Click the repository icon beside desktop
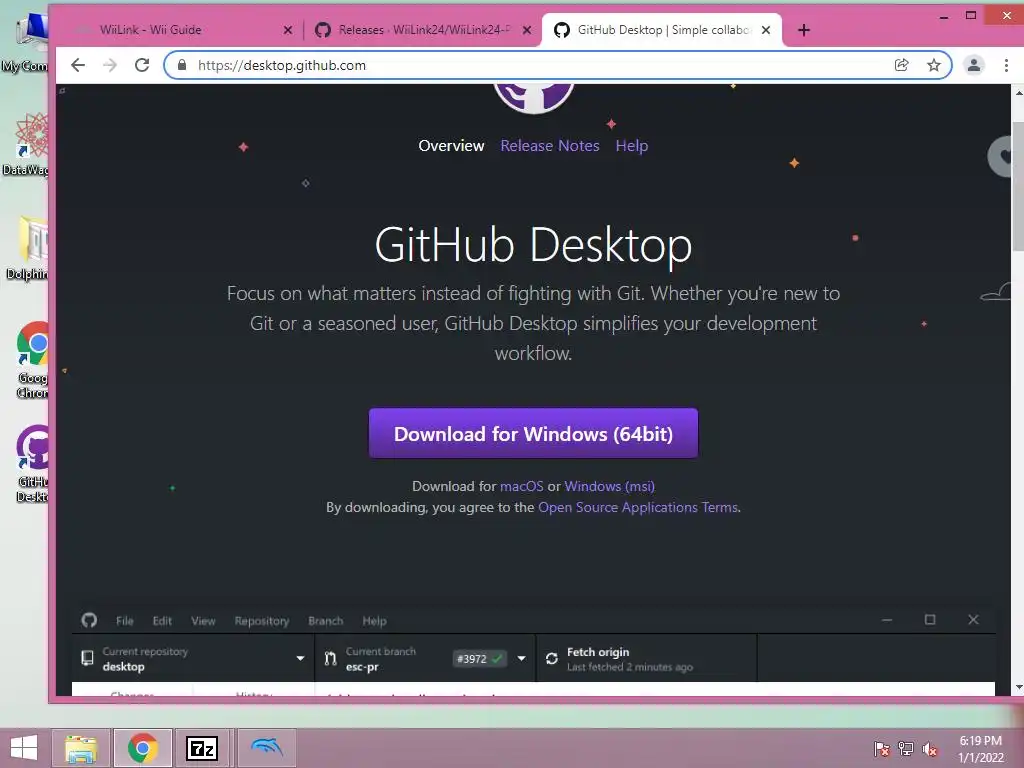Viewport: 1024px width, 768px height. (x=87, y=658)
